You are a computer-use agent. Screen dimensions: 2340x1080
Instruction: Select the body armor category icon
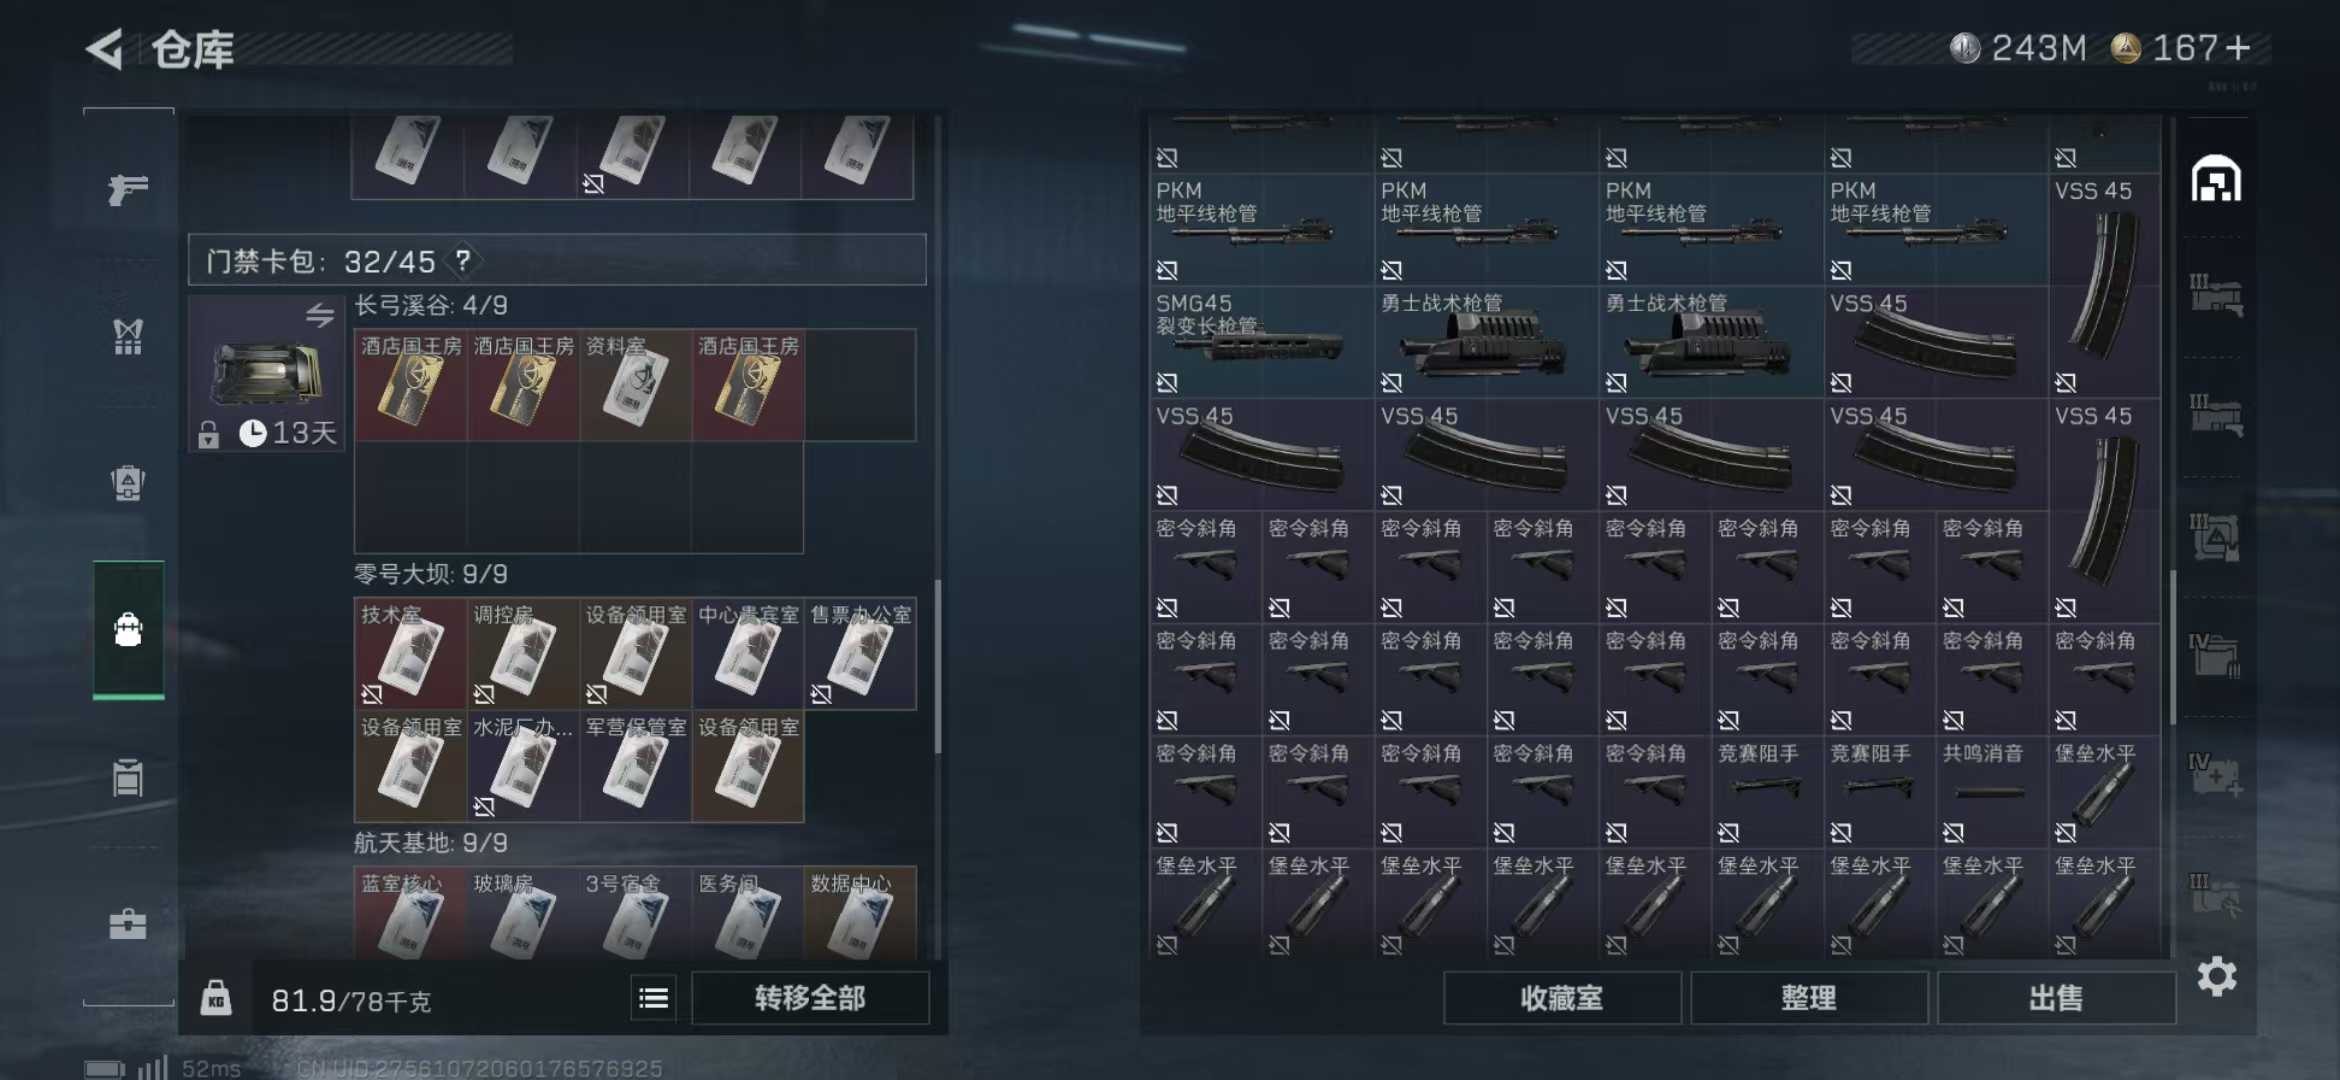128,337
